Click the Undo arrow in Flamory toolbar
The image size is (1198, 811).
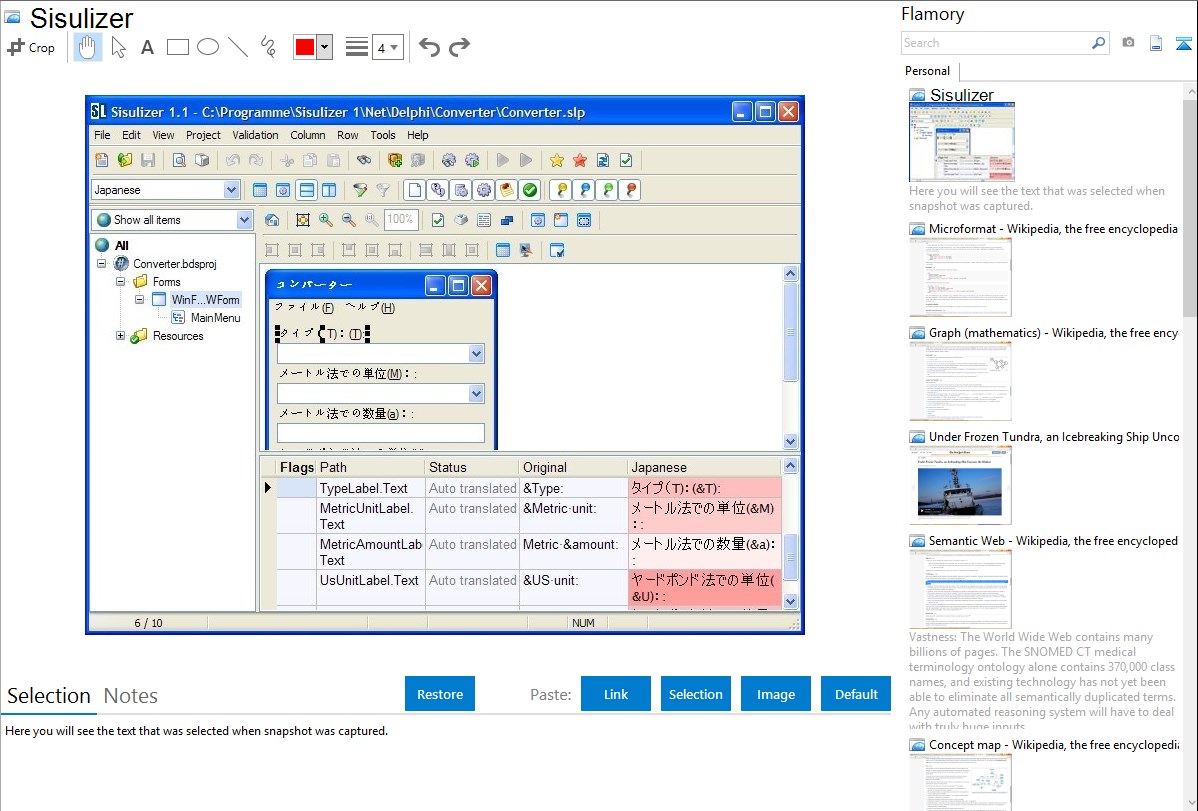429,47
